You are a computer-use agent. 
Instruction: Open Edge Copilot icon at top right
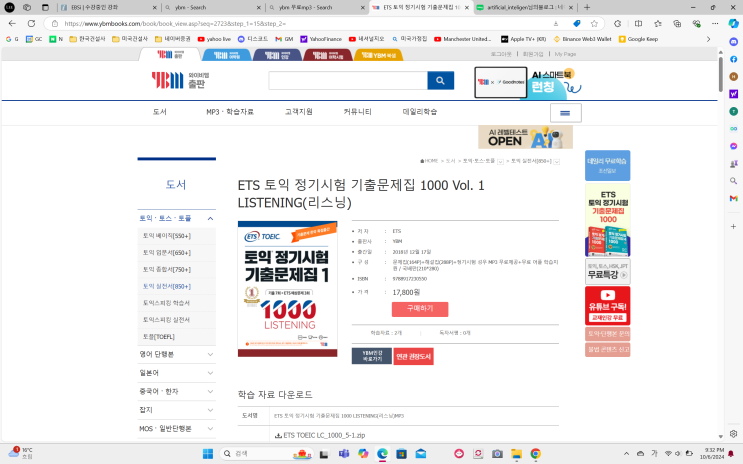[x=734, y=23]
